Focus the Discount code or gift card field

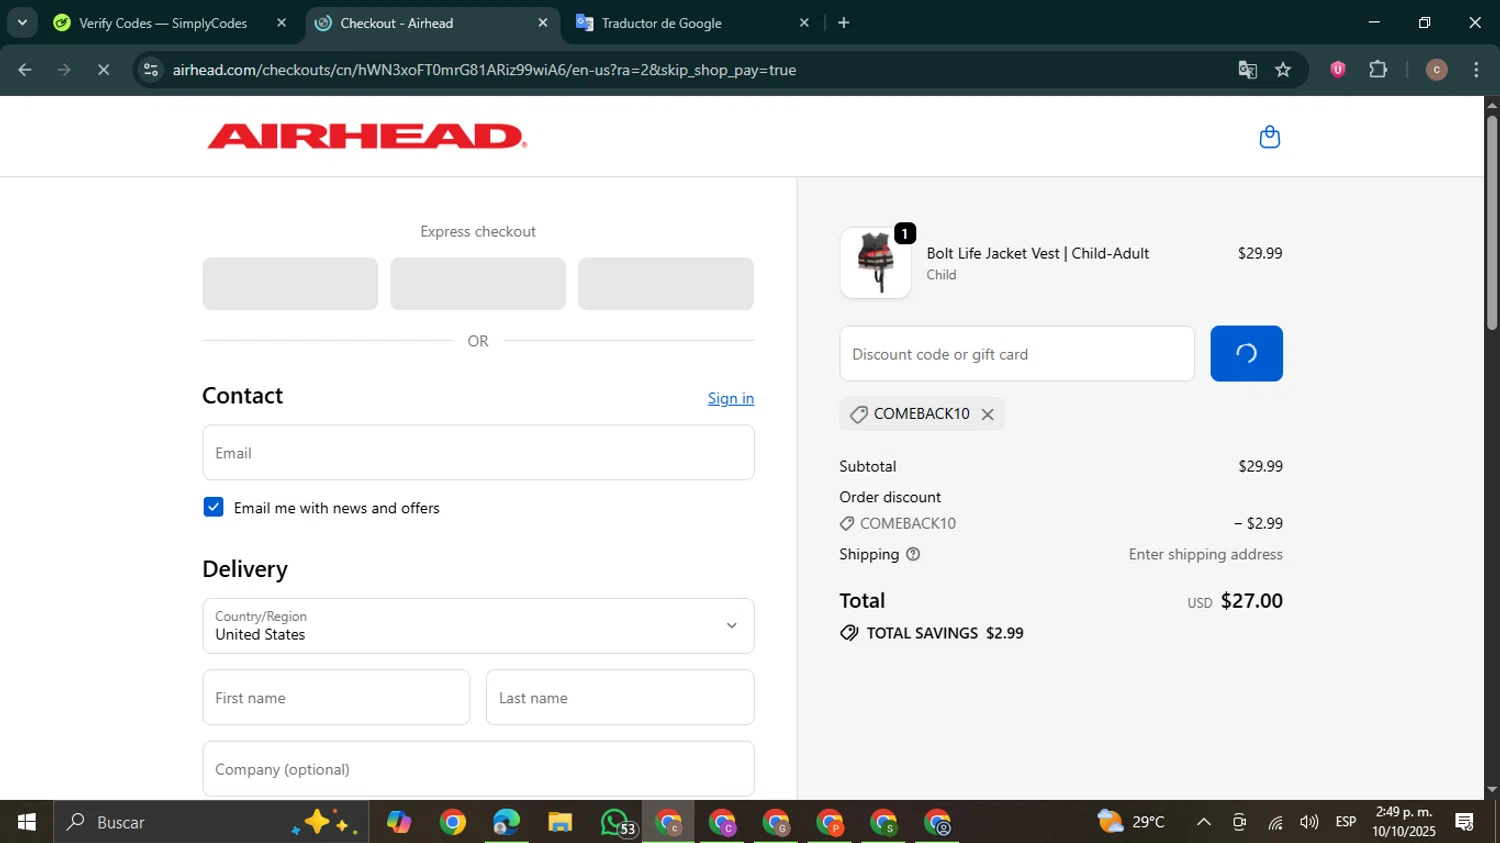tap(1017, 353)
